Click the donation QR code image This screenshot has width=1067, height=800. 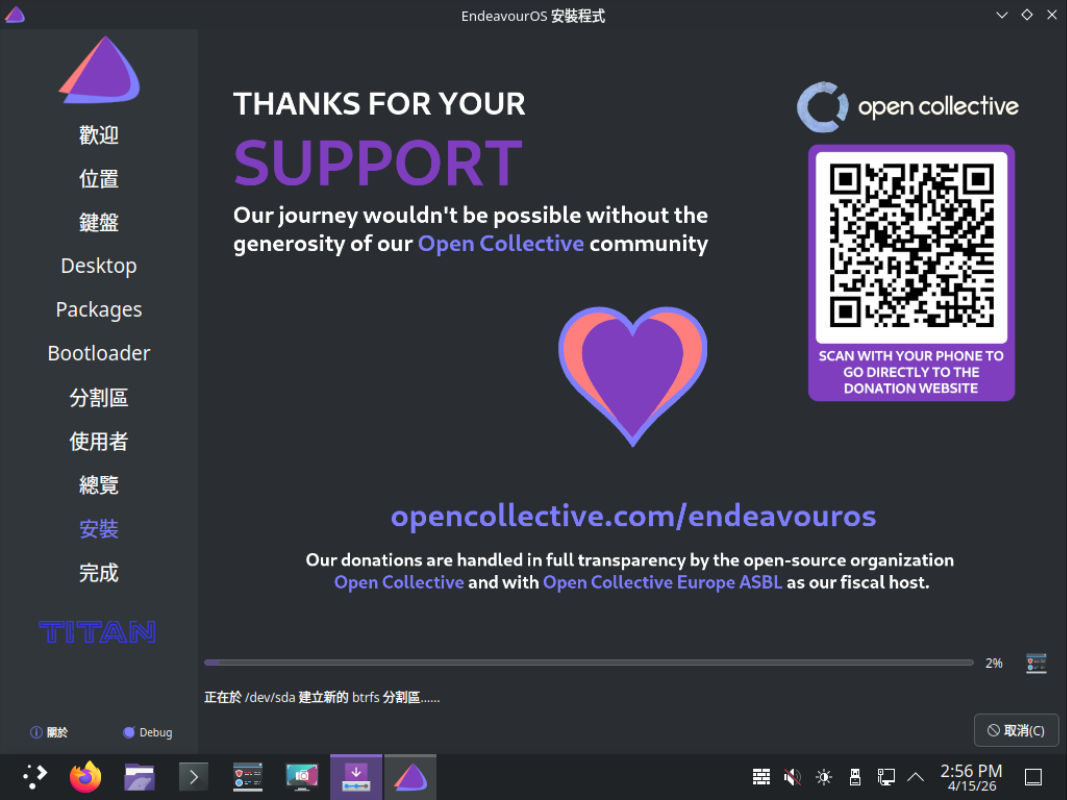[911, 247]
